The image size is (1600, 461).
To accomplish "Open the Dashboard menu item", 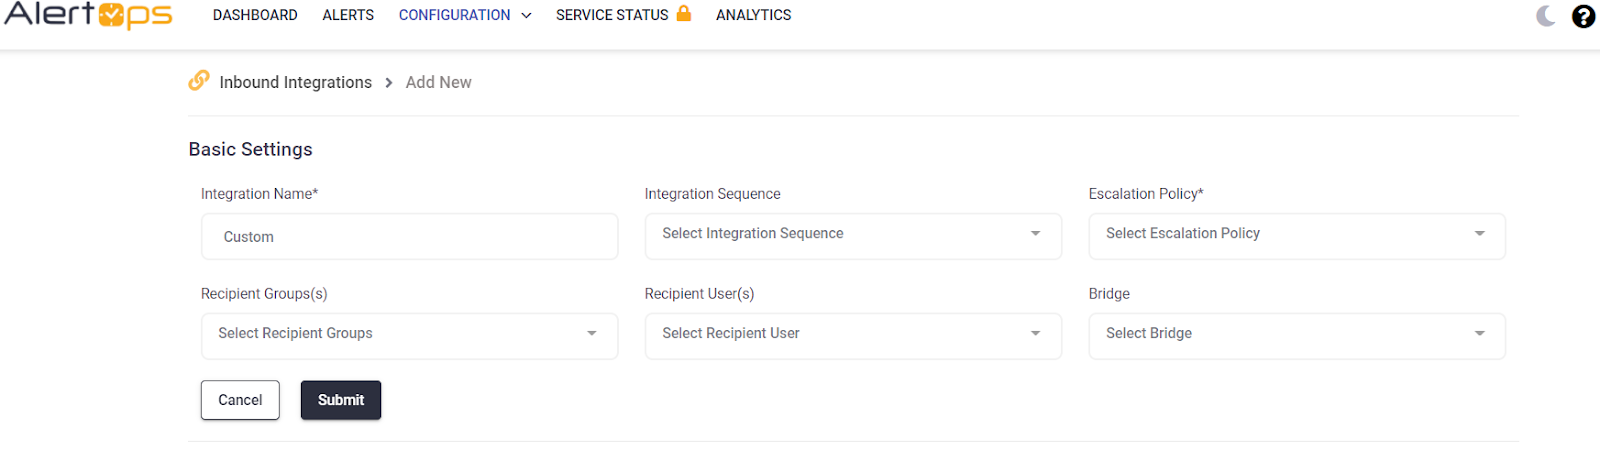I will point(255,15).
